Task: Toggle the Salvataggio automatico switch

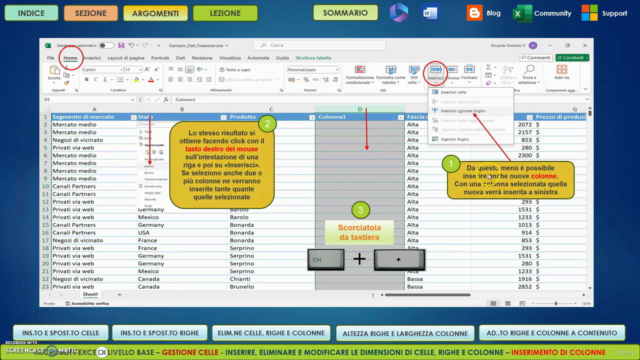Action: point(106,45)
